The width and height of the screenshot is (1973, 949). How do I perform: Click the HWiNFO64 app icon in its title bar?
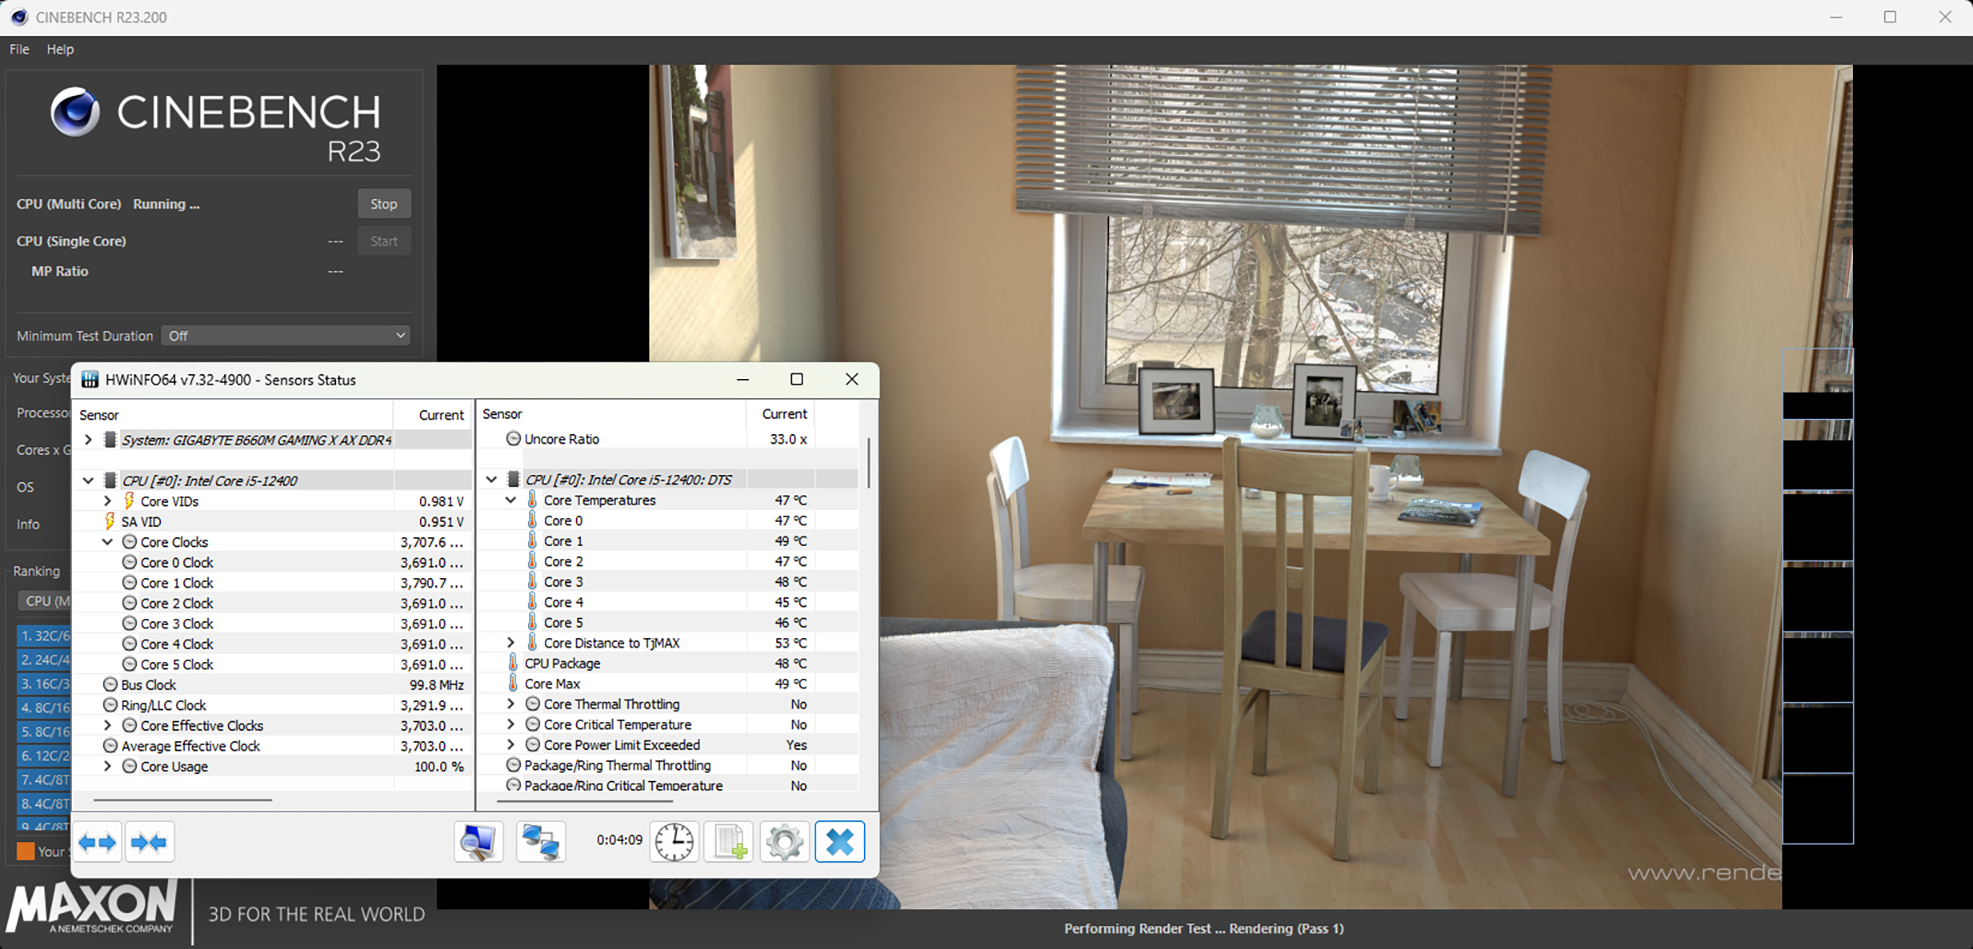point(90,380)
